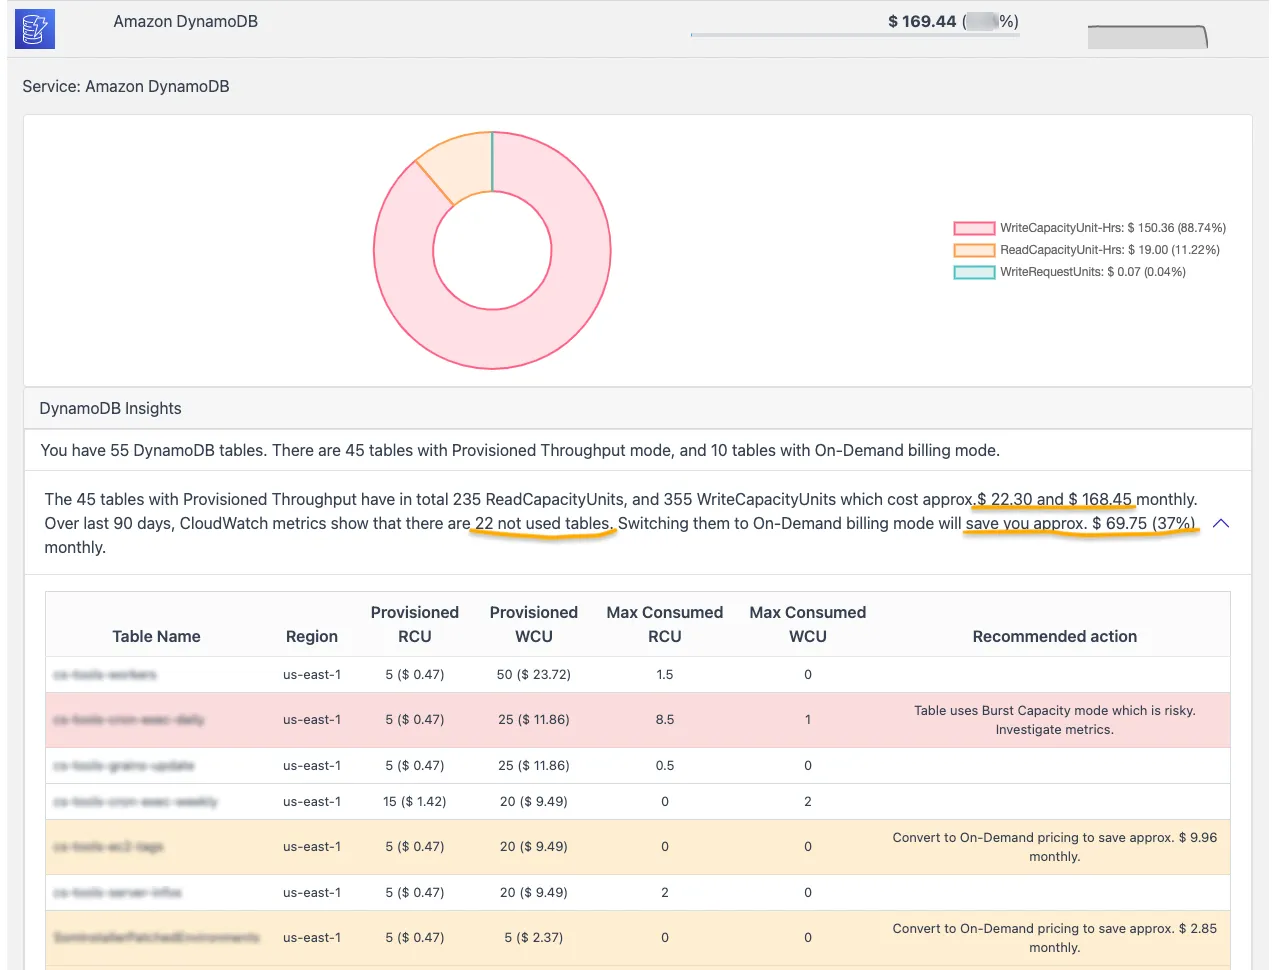This screenshot has height=970, width=1281.
Task: Sort by the Table Name column header
Action: pyautogui.click(x=156, y=636)
